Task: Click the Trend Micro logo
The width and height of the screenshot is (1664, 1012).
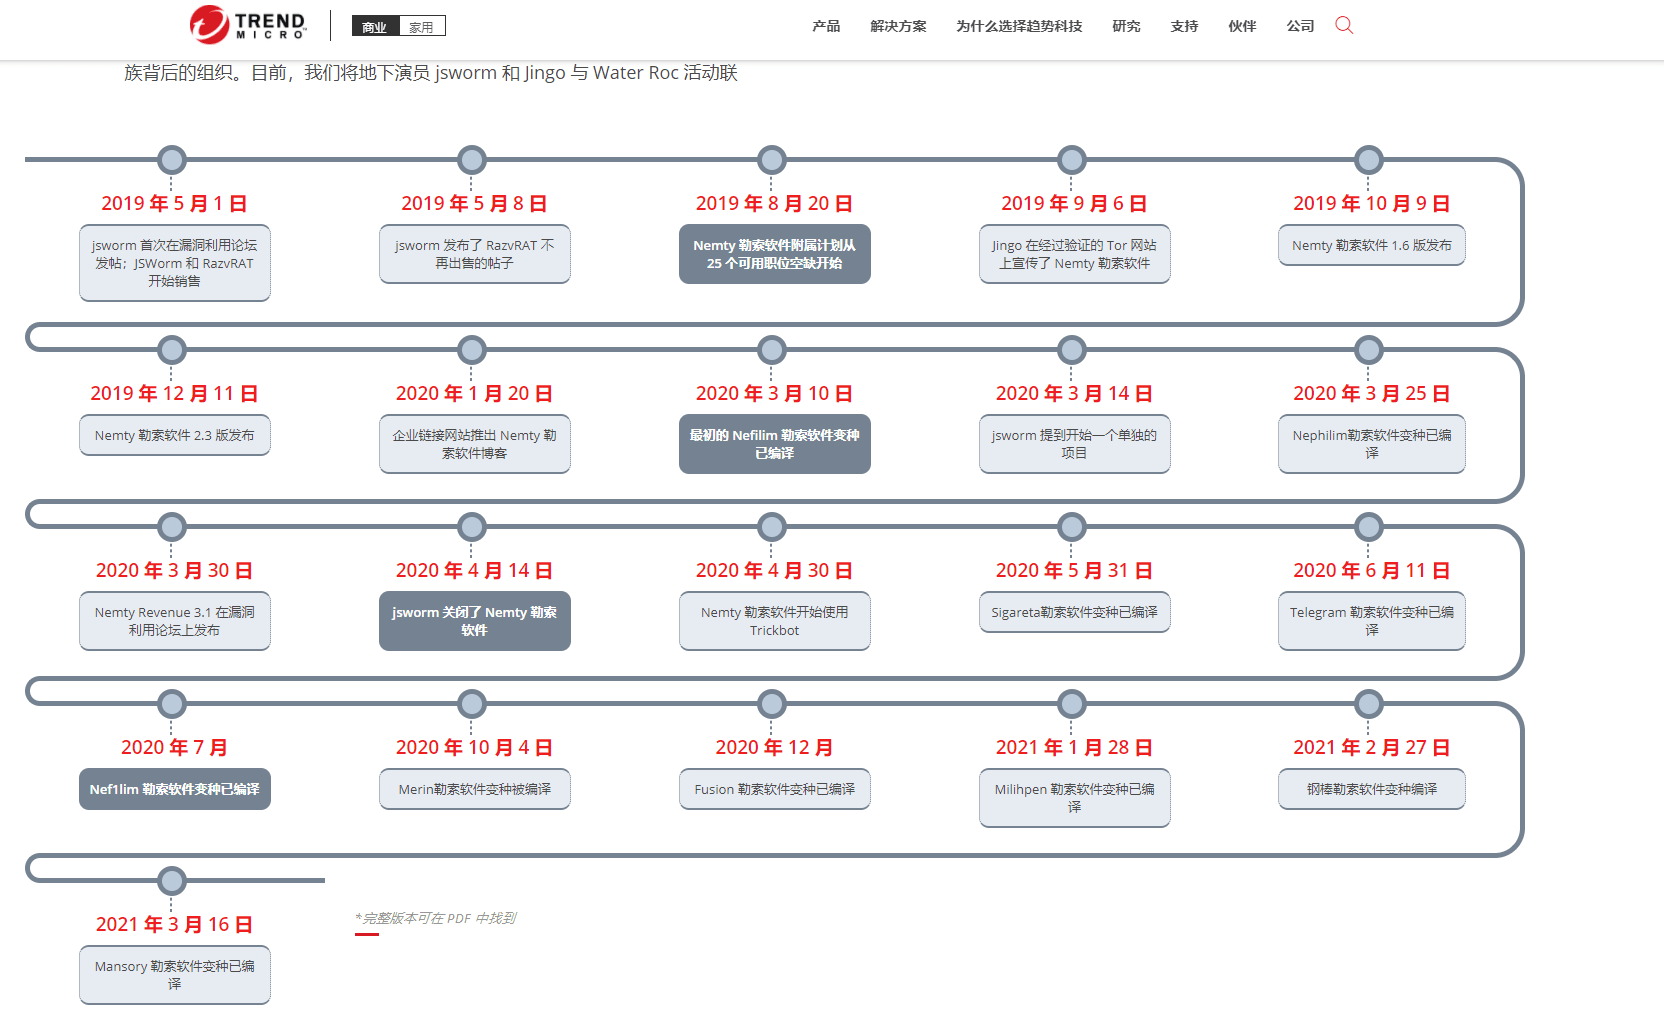Action: pos(248,25)
